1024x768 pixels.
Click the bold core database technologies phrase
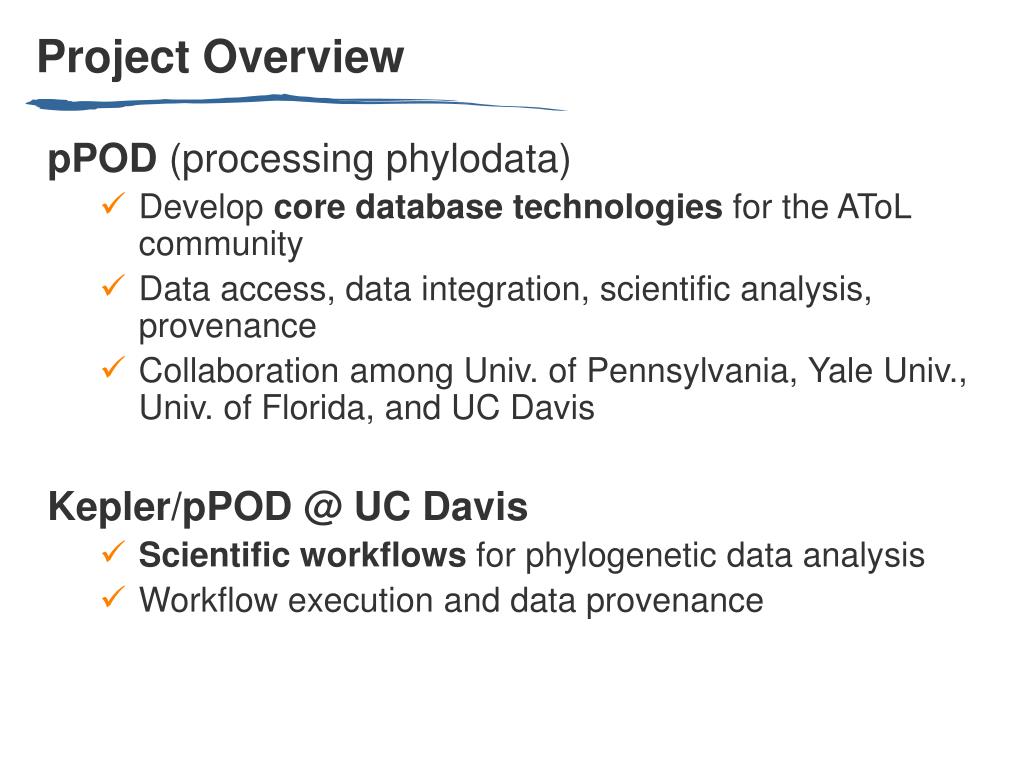click(x=498, y=207)
